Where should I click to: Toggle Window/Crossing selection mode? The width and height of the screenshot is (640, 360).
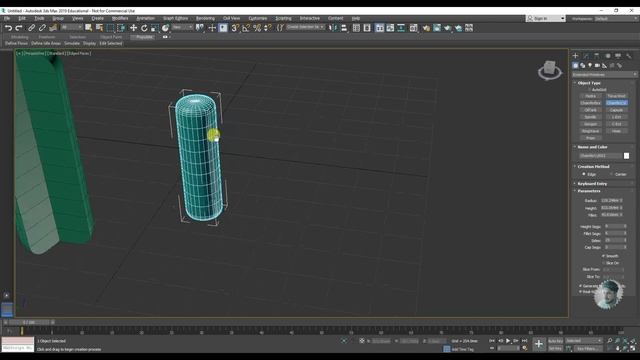[121, 28]
